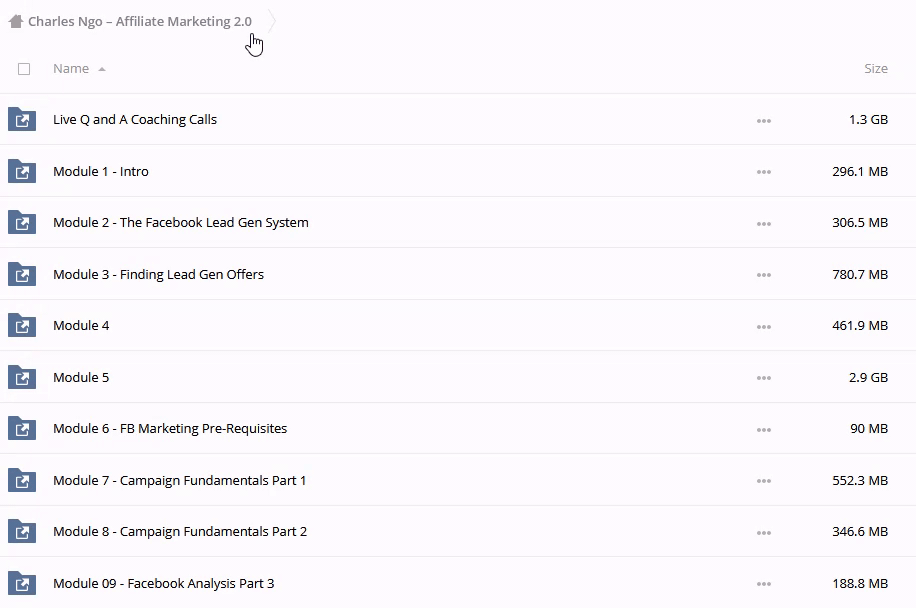Click the Module 1 - Intro folder icon
Viewport: 916px width, 608px height.
tap(22, 172)
